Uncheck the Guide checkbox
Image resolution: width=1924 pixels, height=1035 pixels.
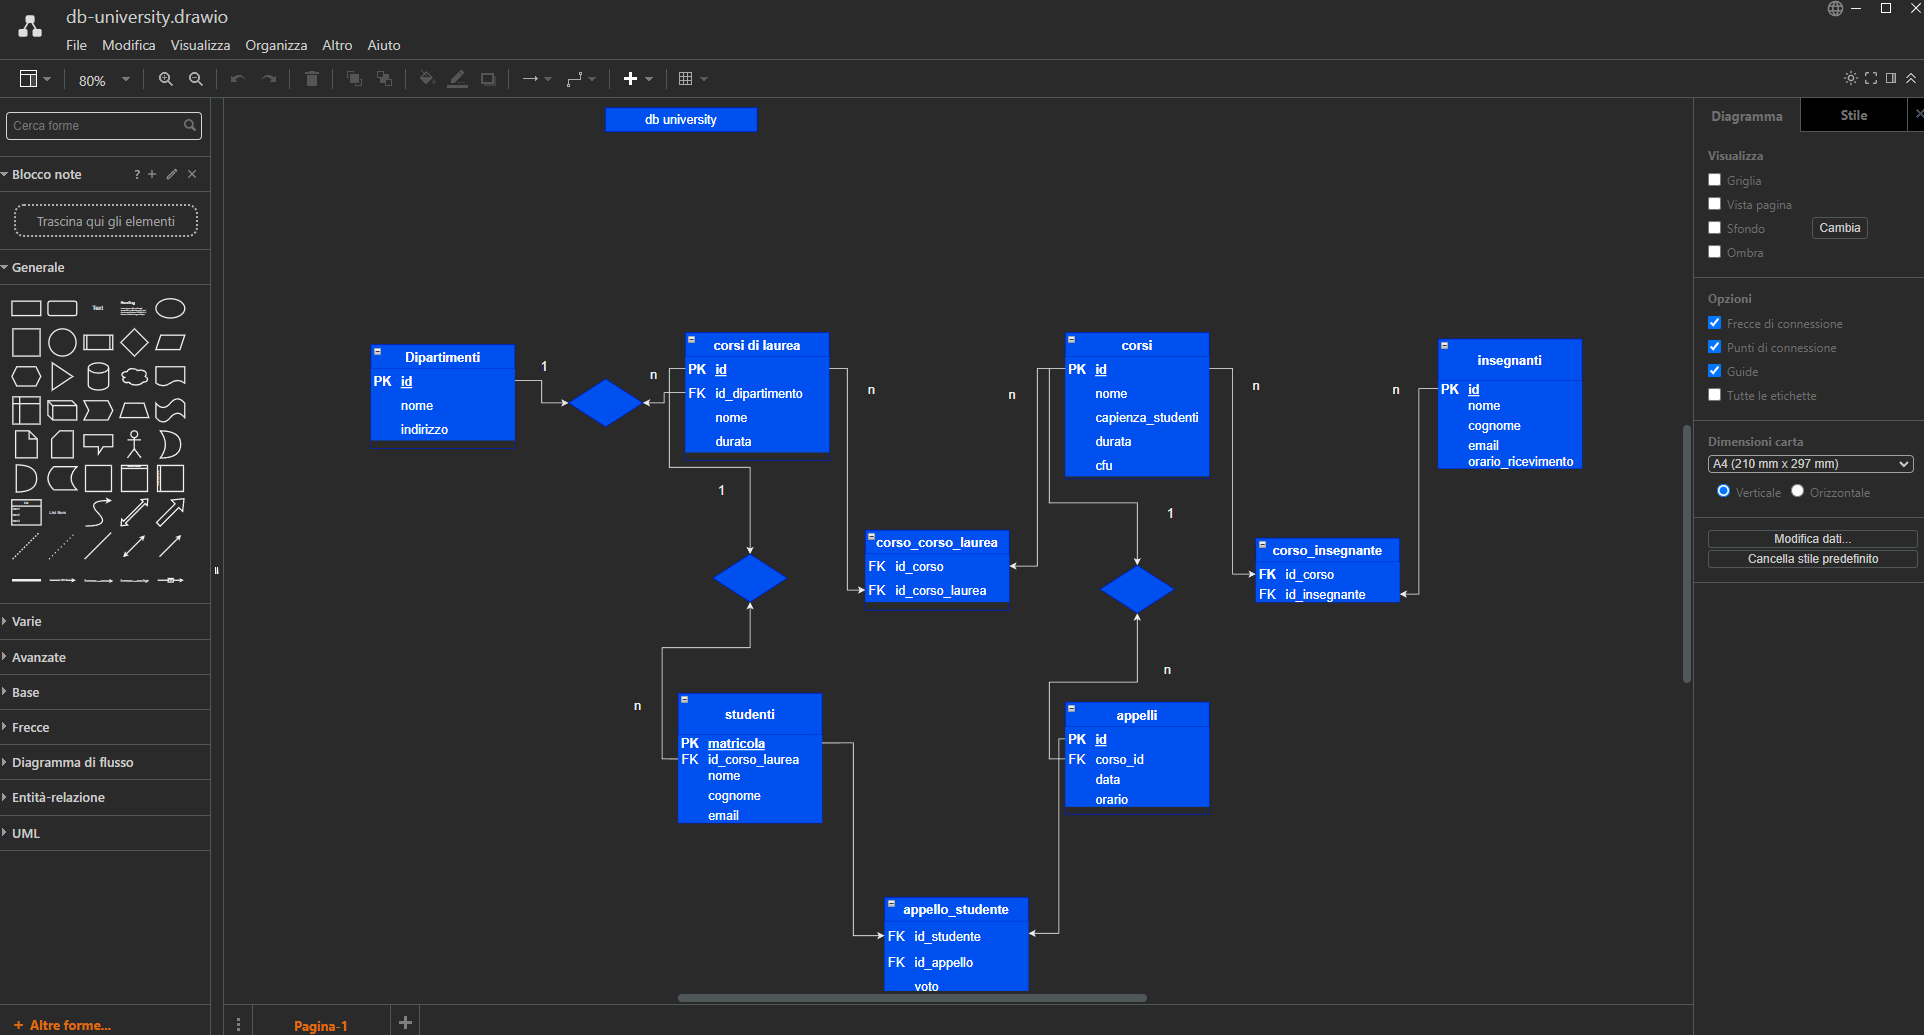1715,371
